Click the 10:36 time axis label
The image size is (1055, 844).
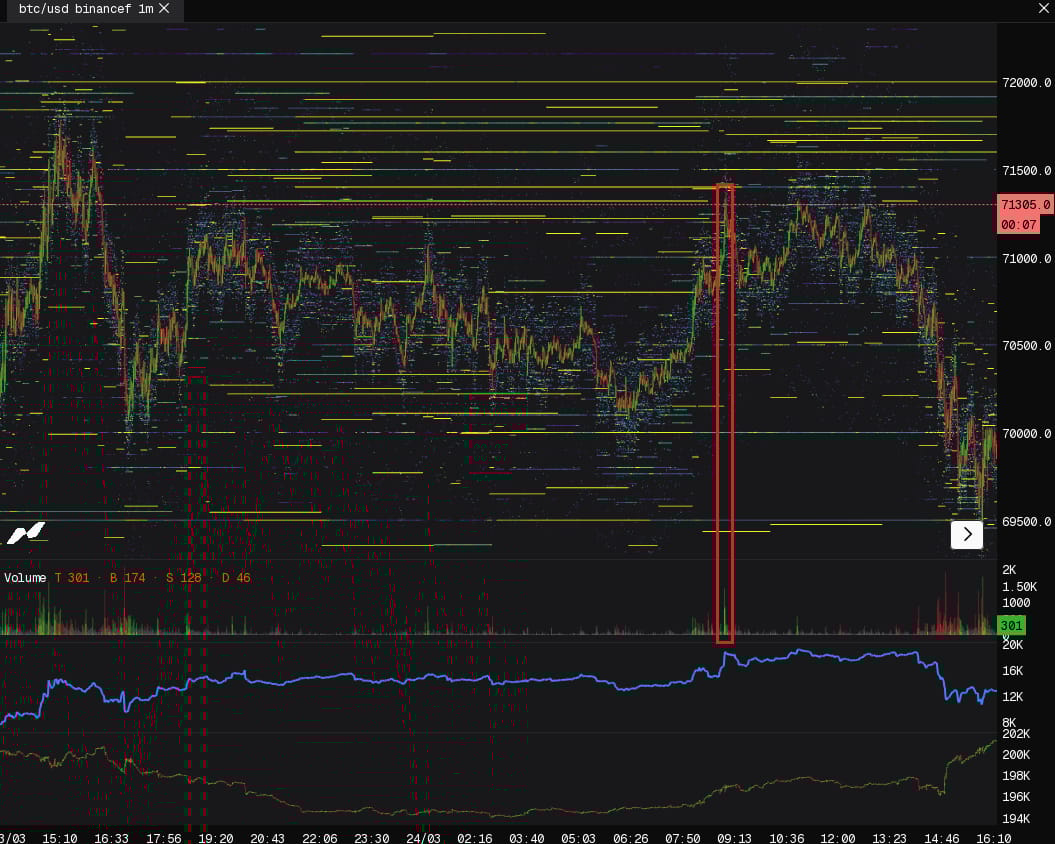(787, 838)
